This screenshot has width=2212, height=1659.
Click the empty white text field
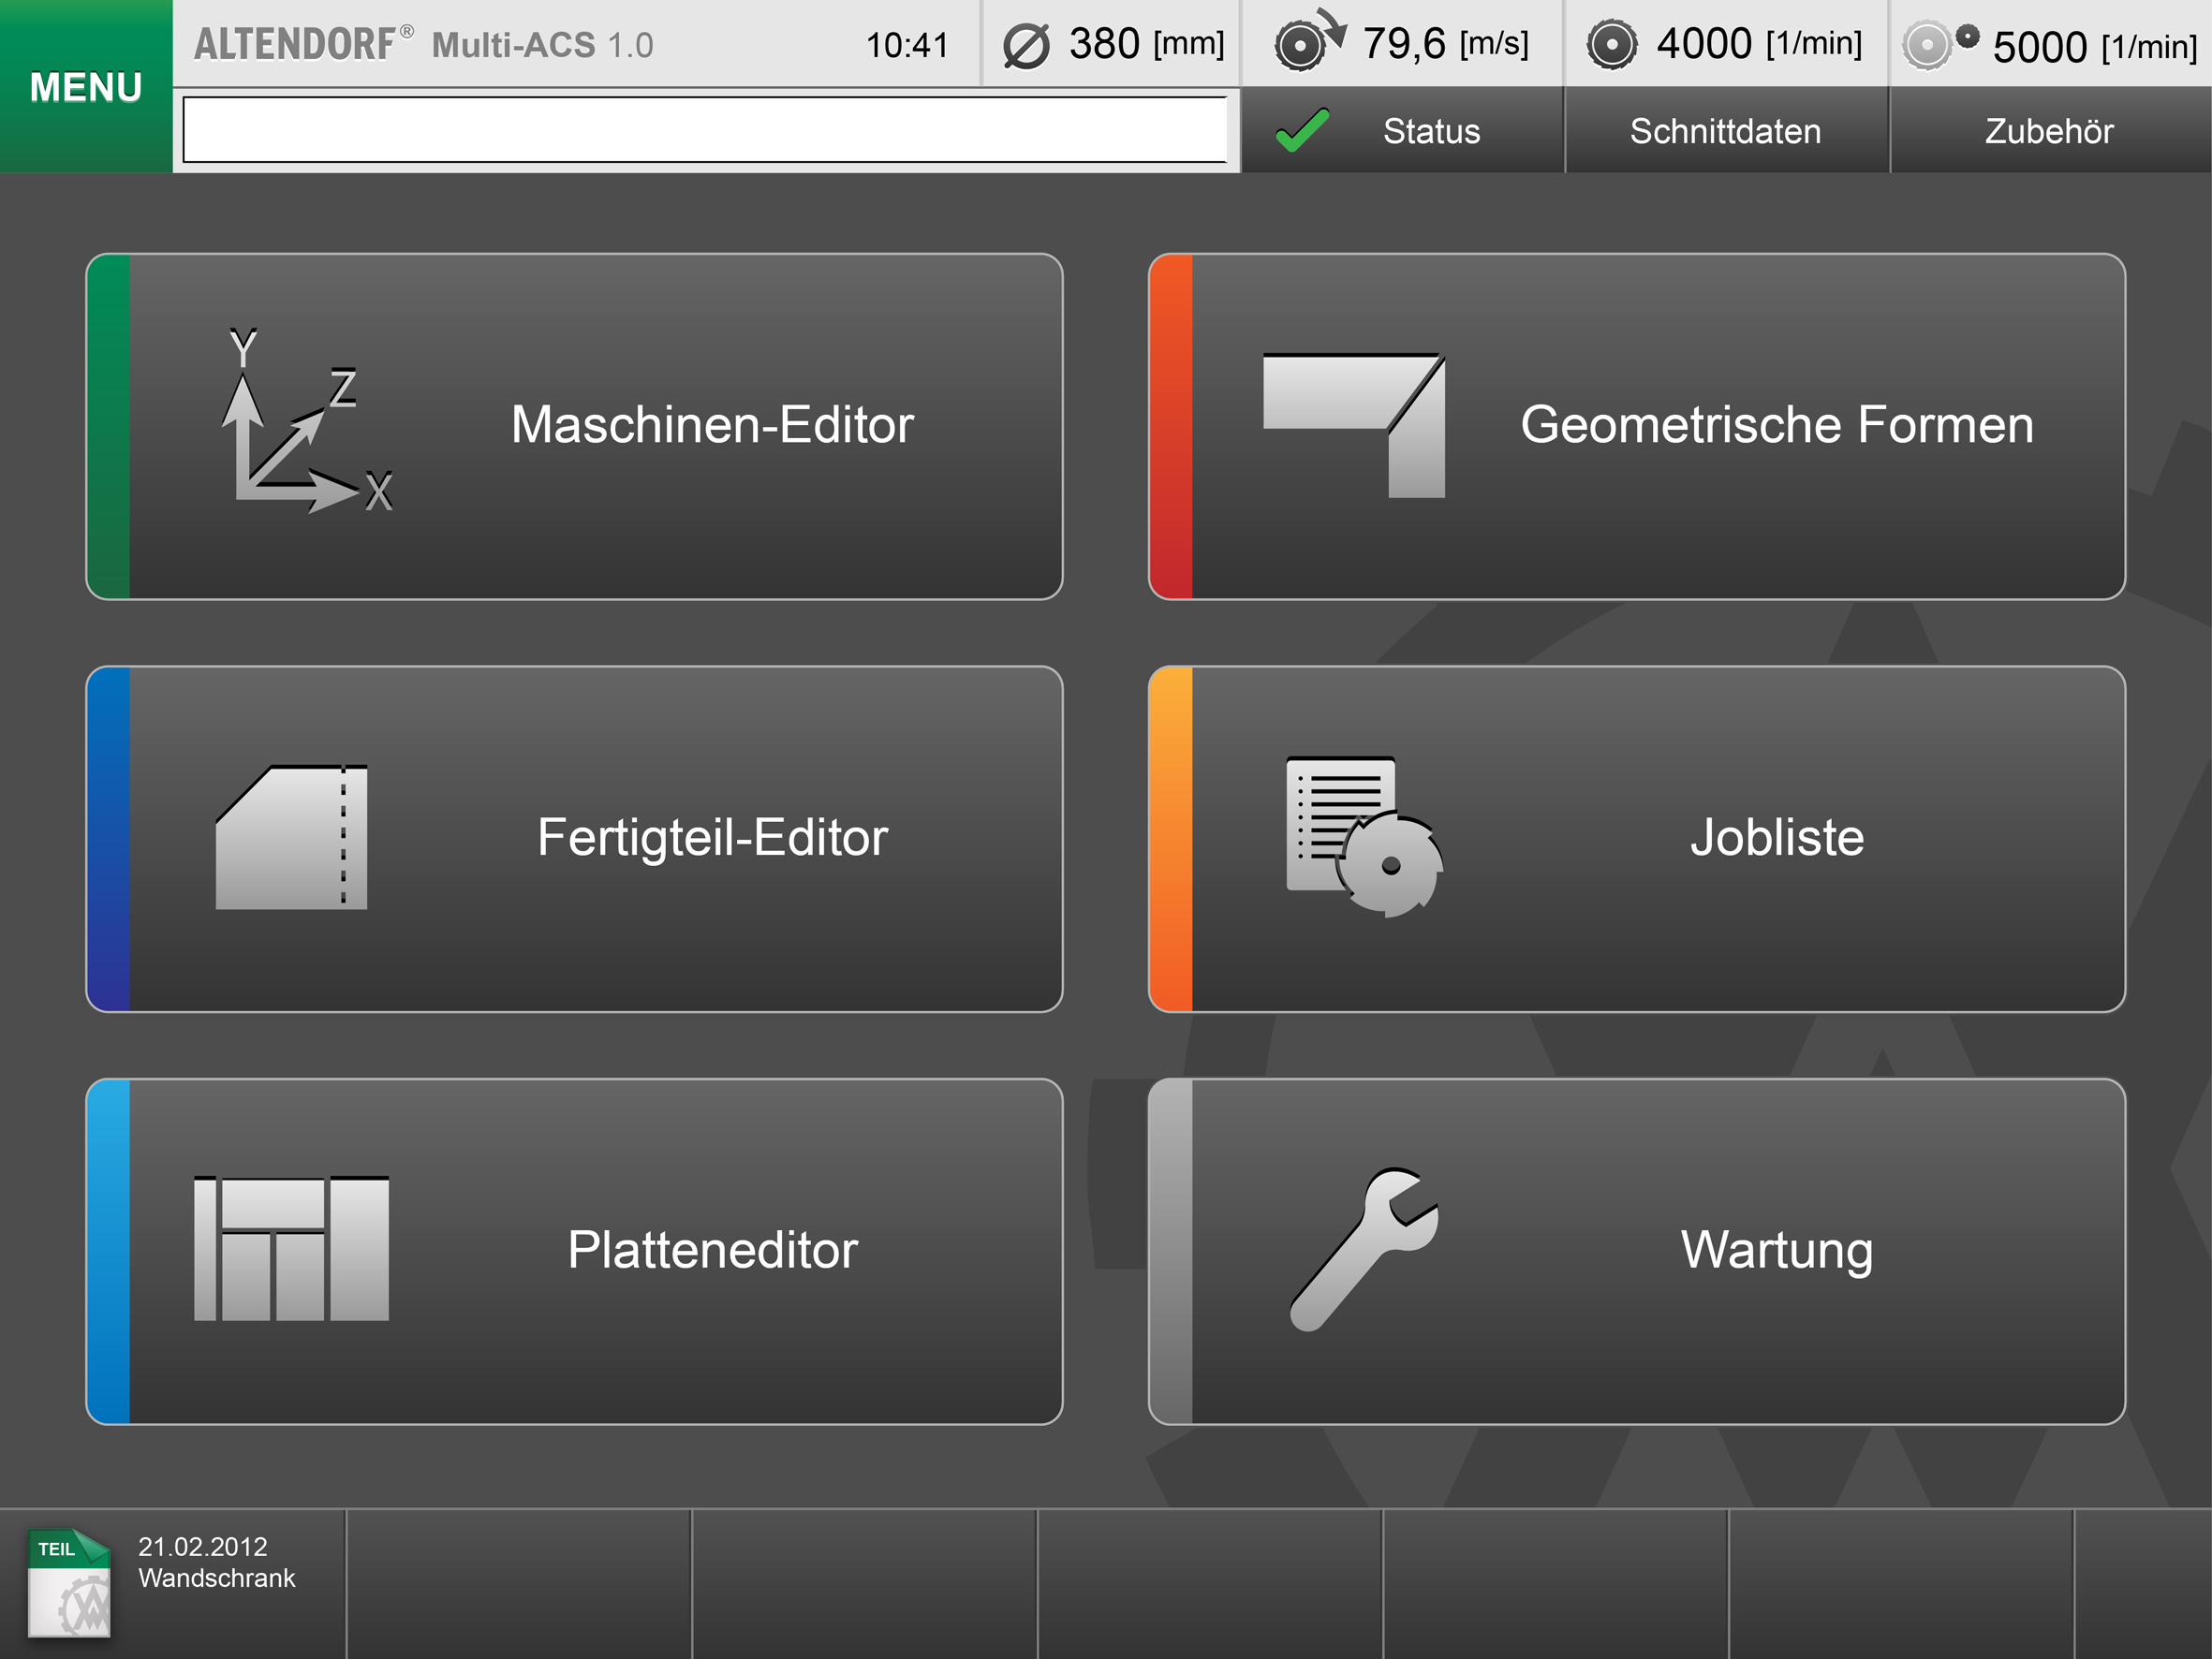[704, 130]
